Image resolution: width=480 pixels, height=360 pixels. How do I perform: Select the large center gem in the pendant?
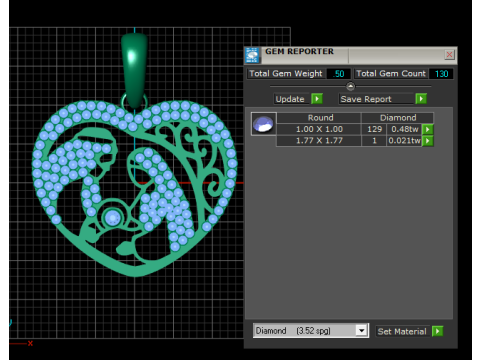click(x=112, y=218)
